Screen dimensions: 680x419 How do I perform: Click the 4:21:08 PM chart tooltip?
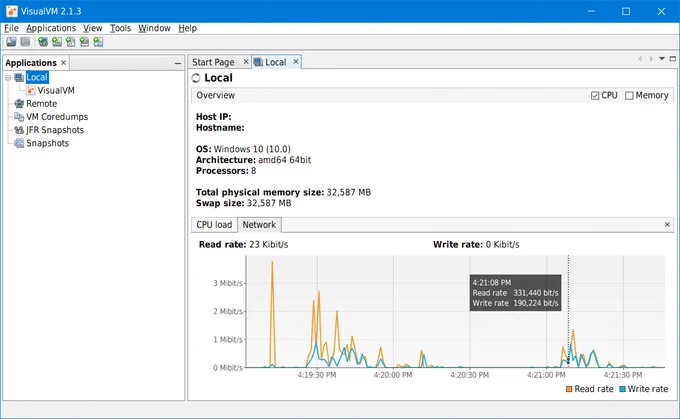click(515, 293)
